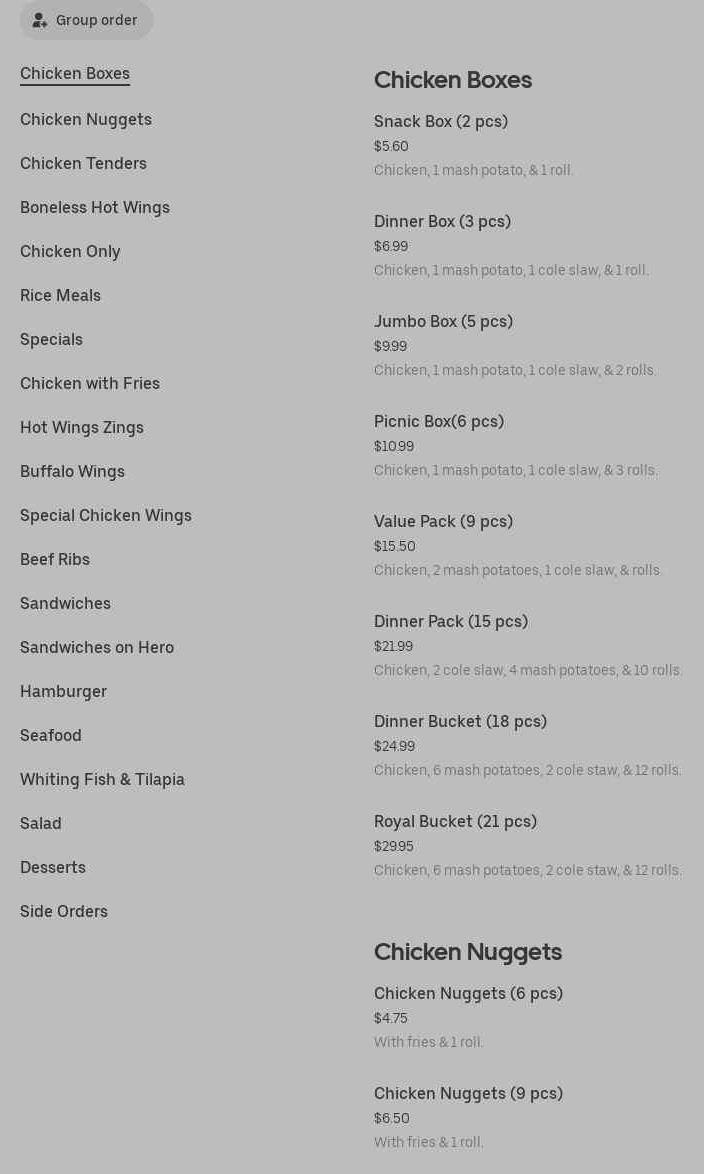Jump to the Chicken Nuggets category
The image size is (704, 1174).
click(x=86, y=120)
